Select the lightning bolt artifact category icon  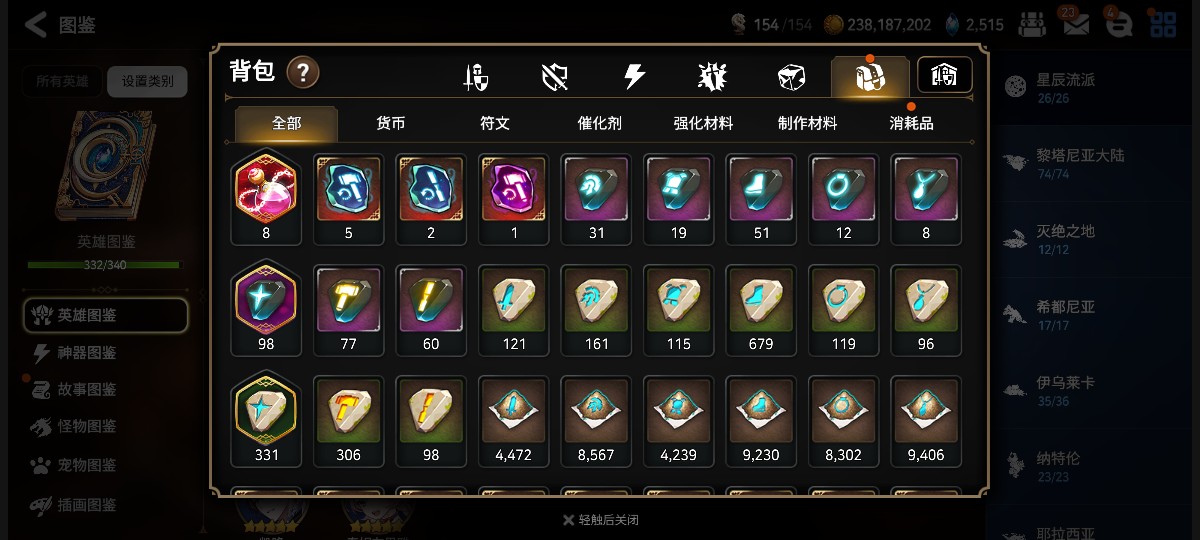click(x=634, y=77)
